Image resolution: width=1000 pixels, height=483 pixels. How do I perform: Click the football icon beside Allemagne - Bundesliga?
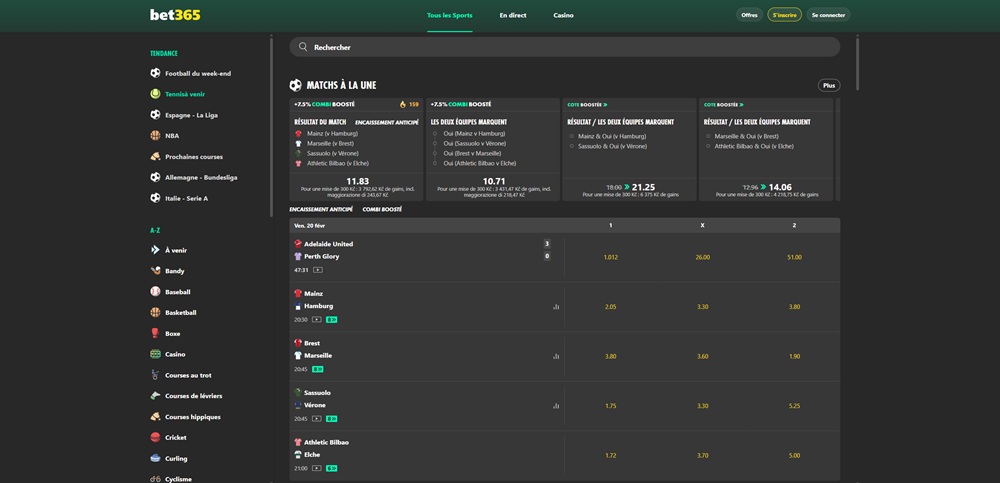pos(155,177)
